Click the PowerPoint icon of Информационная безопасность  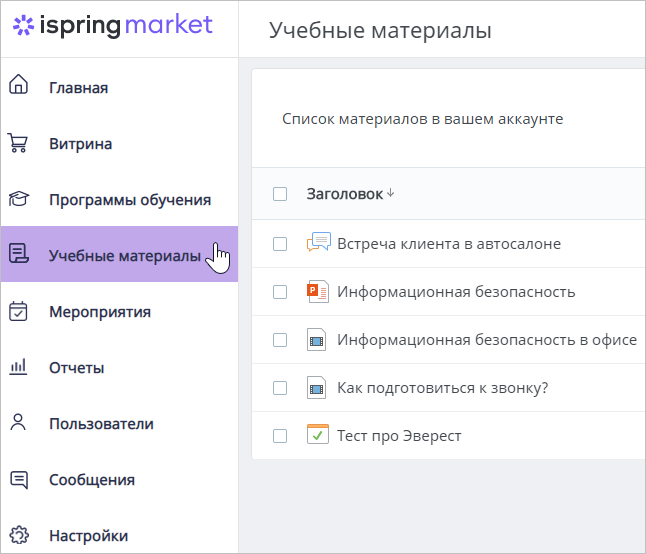tap(318, 292)
